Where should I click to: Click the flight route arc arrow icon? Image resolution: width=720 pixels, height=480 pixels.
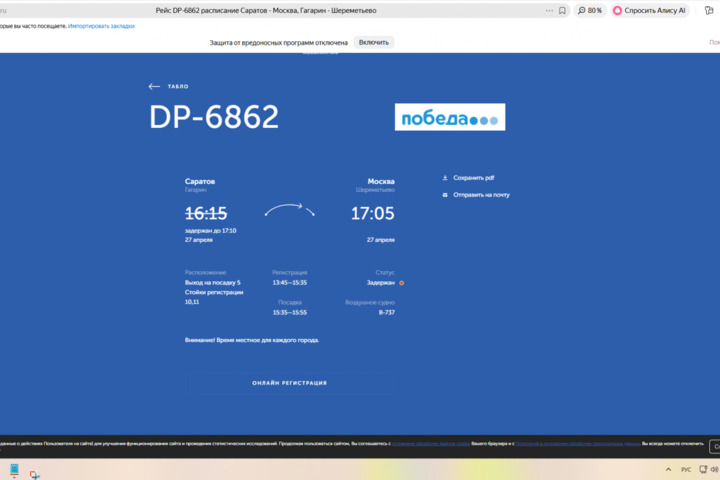point(289,210)
